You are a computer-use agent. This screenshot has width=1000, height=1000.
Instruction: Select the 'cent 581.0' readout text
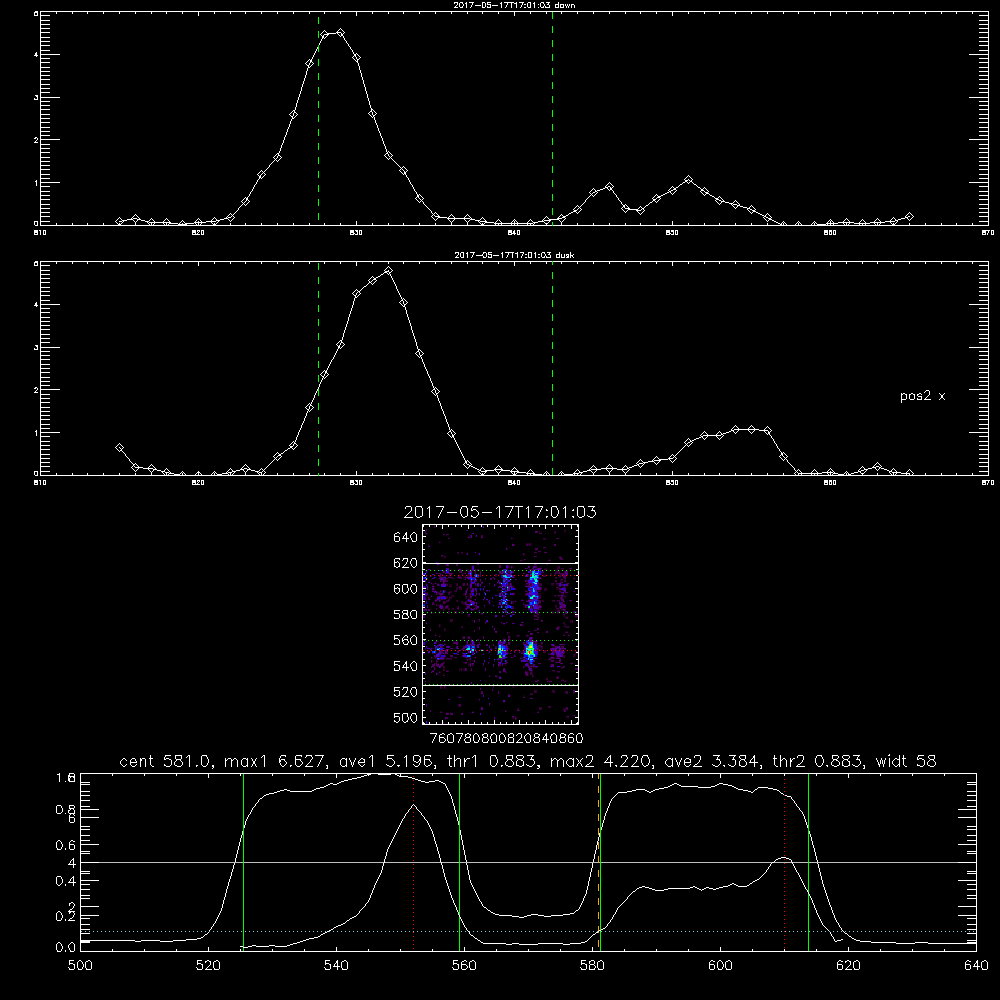point(168,761)
